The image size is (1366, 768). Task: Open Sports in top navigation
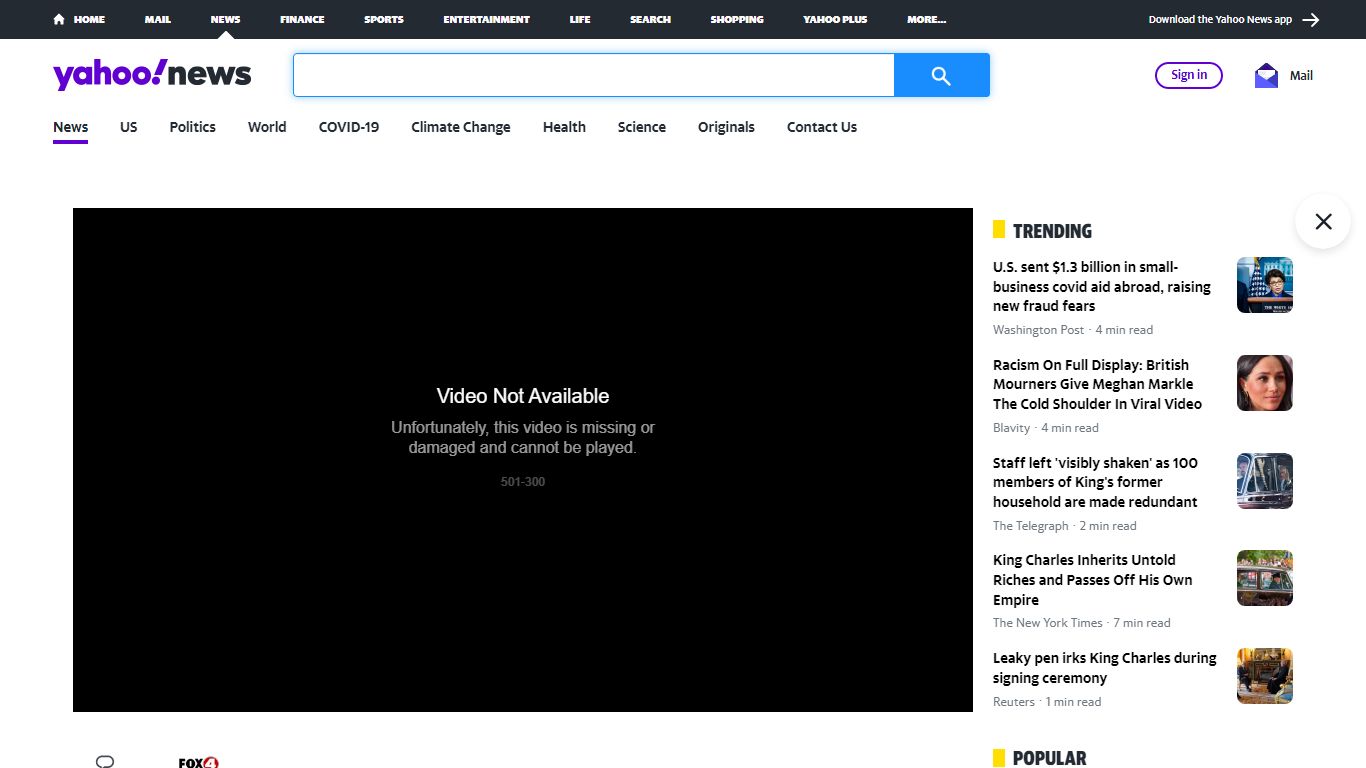(x=384, y=19)
